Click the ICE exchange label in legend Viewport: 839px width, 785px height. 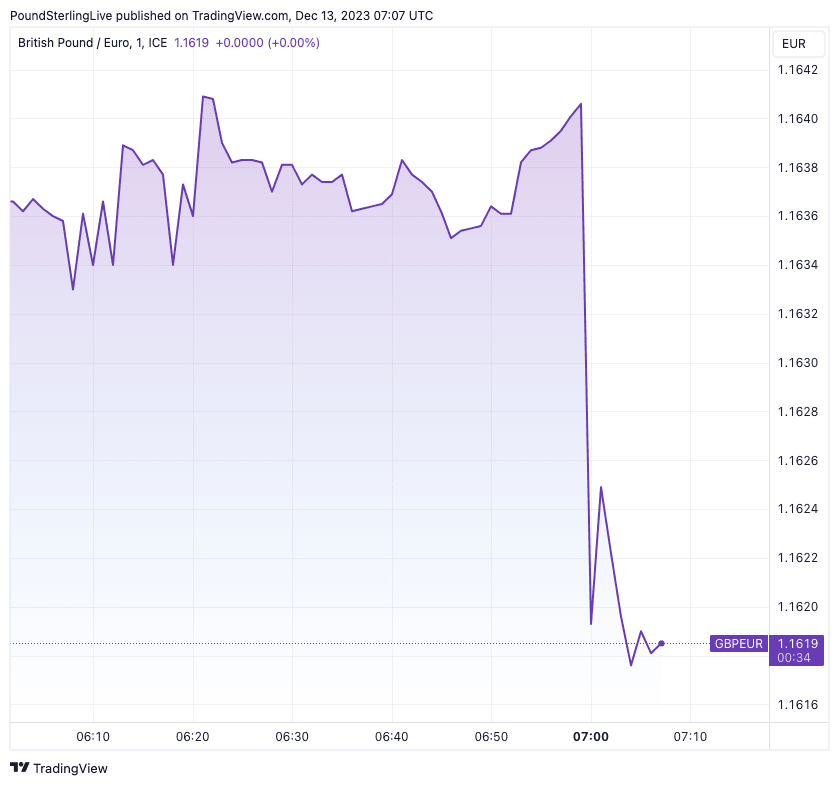[x=157, y=43]
